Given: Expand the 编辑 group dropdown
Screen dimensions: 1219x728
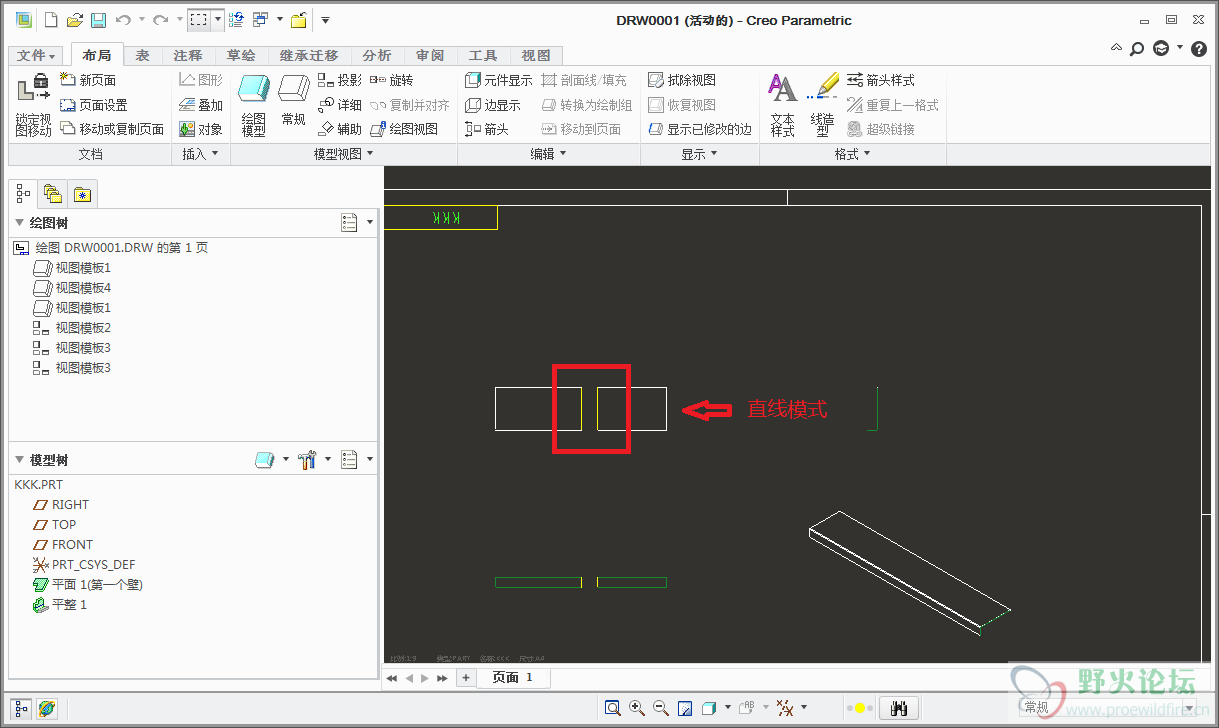Looking at the screenshot, I should point(549,154).
